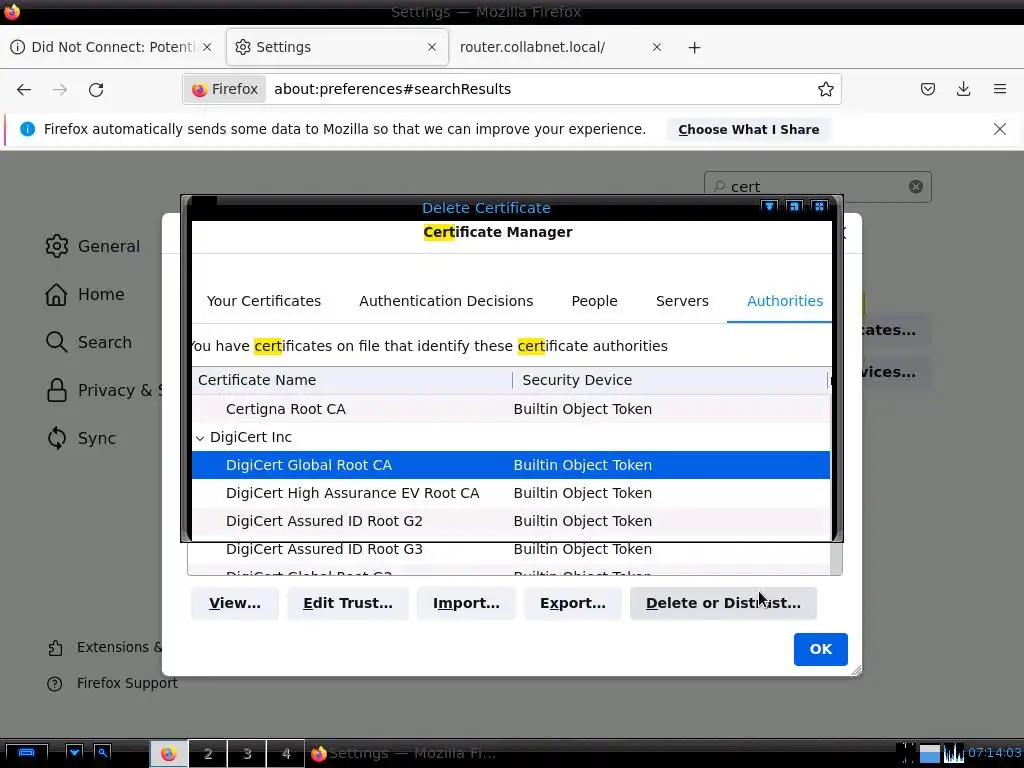Click the Edit Trust... button
The width and height of the screenshot is (1024, 768).
347,603
